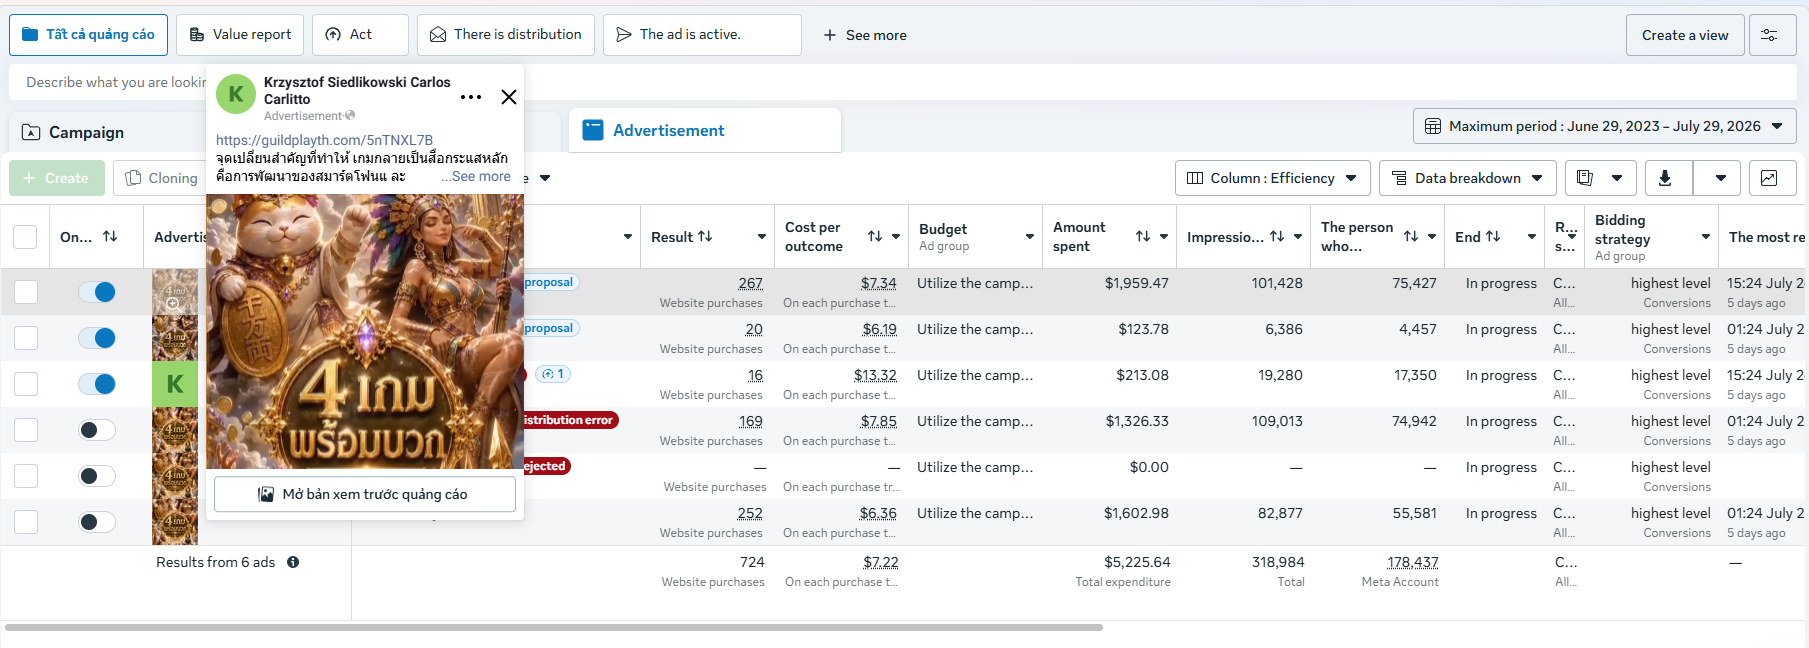The image size is (1809, 648).
Task: Switch to the Value report tab
Action: [240, 35]
